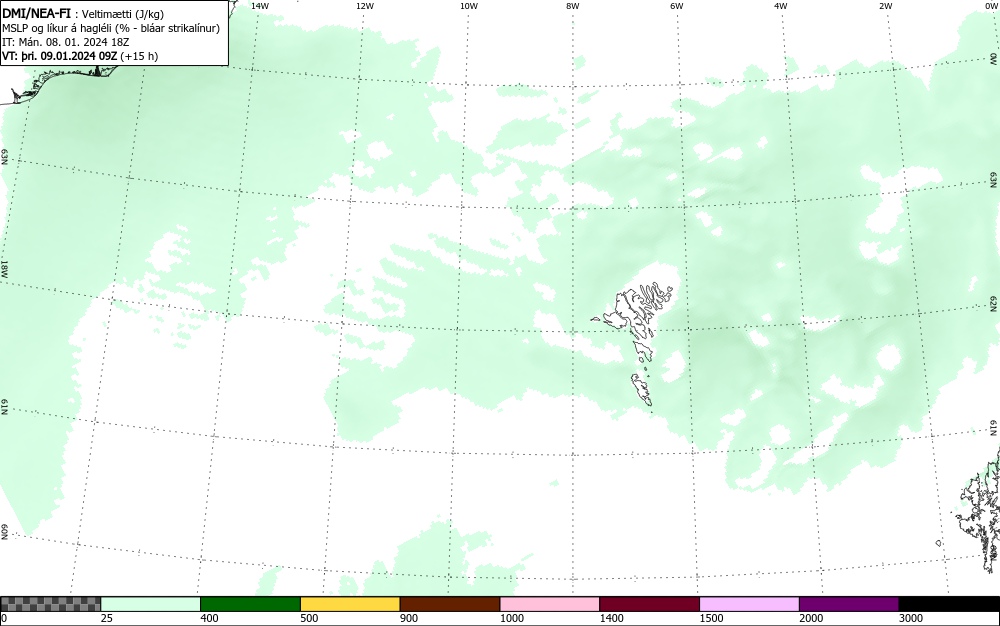1000x626 pixels.
Task: Click the 63N label on right edge
Action: coord(994,179)
